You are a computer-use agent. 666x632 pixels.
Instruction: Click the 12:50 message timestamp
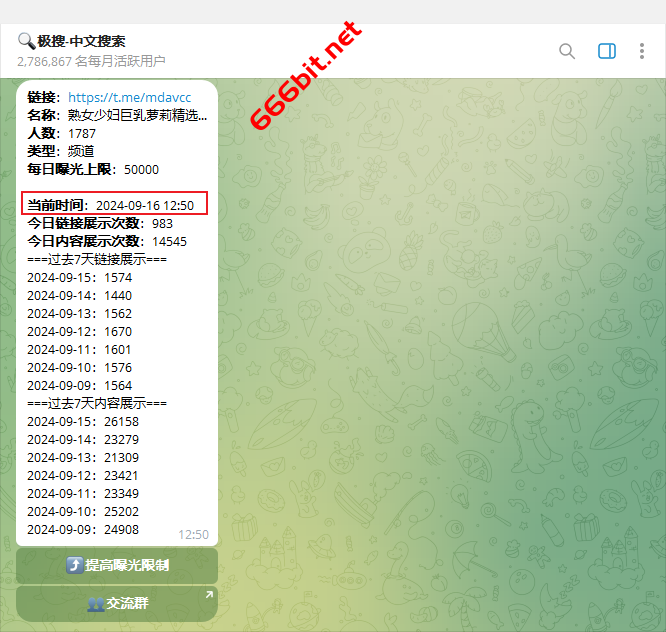(x=194, y=535)
